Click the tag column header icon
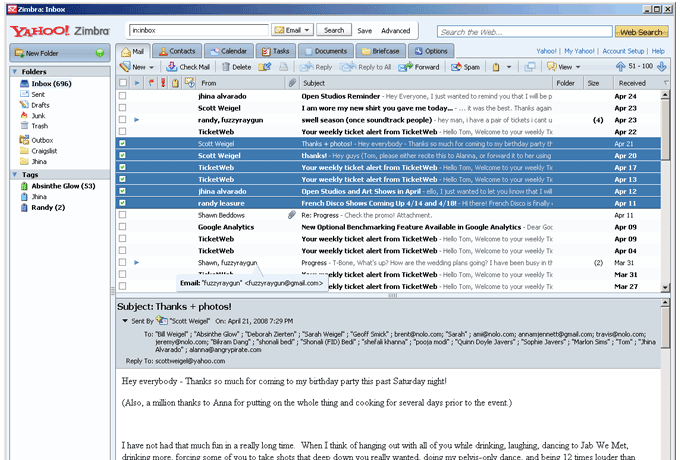This screenshot has height=460, width=680. pos(175,83)
